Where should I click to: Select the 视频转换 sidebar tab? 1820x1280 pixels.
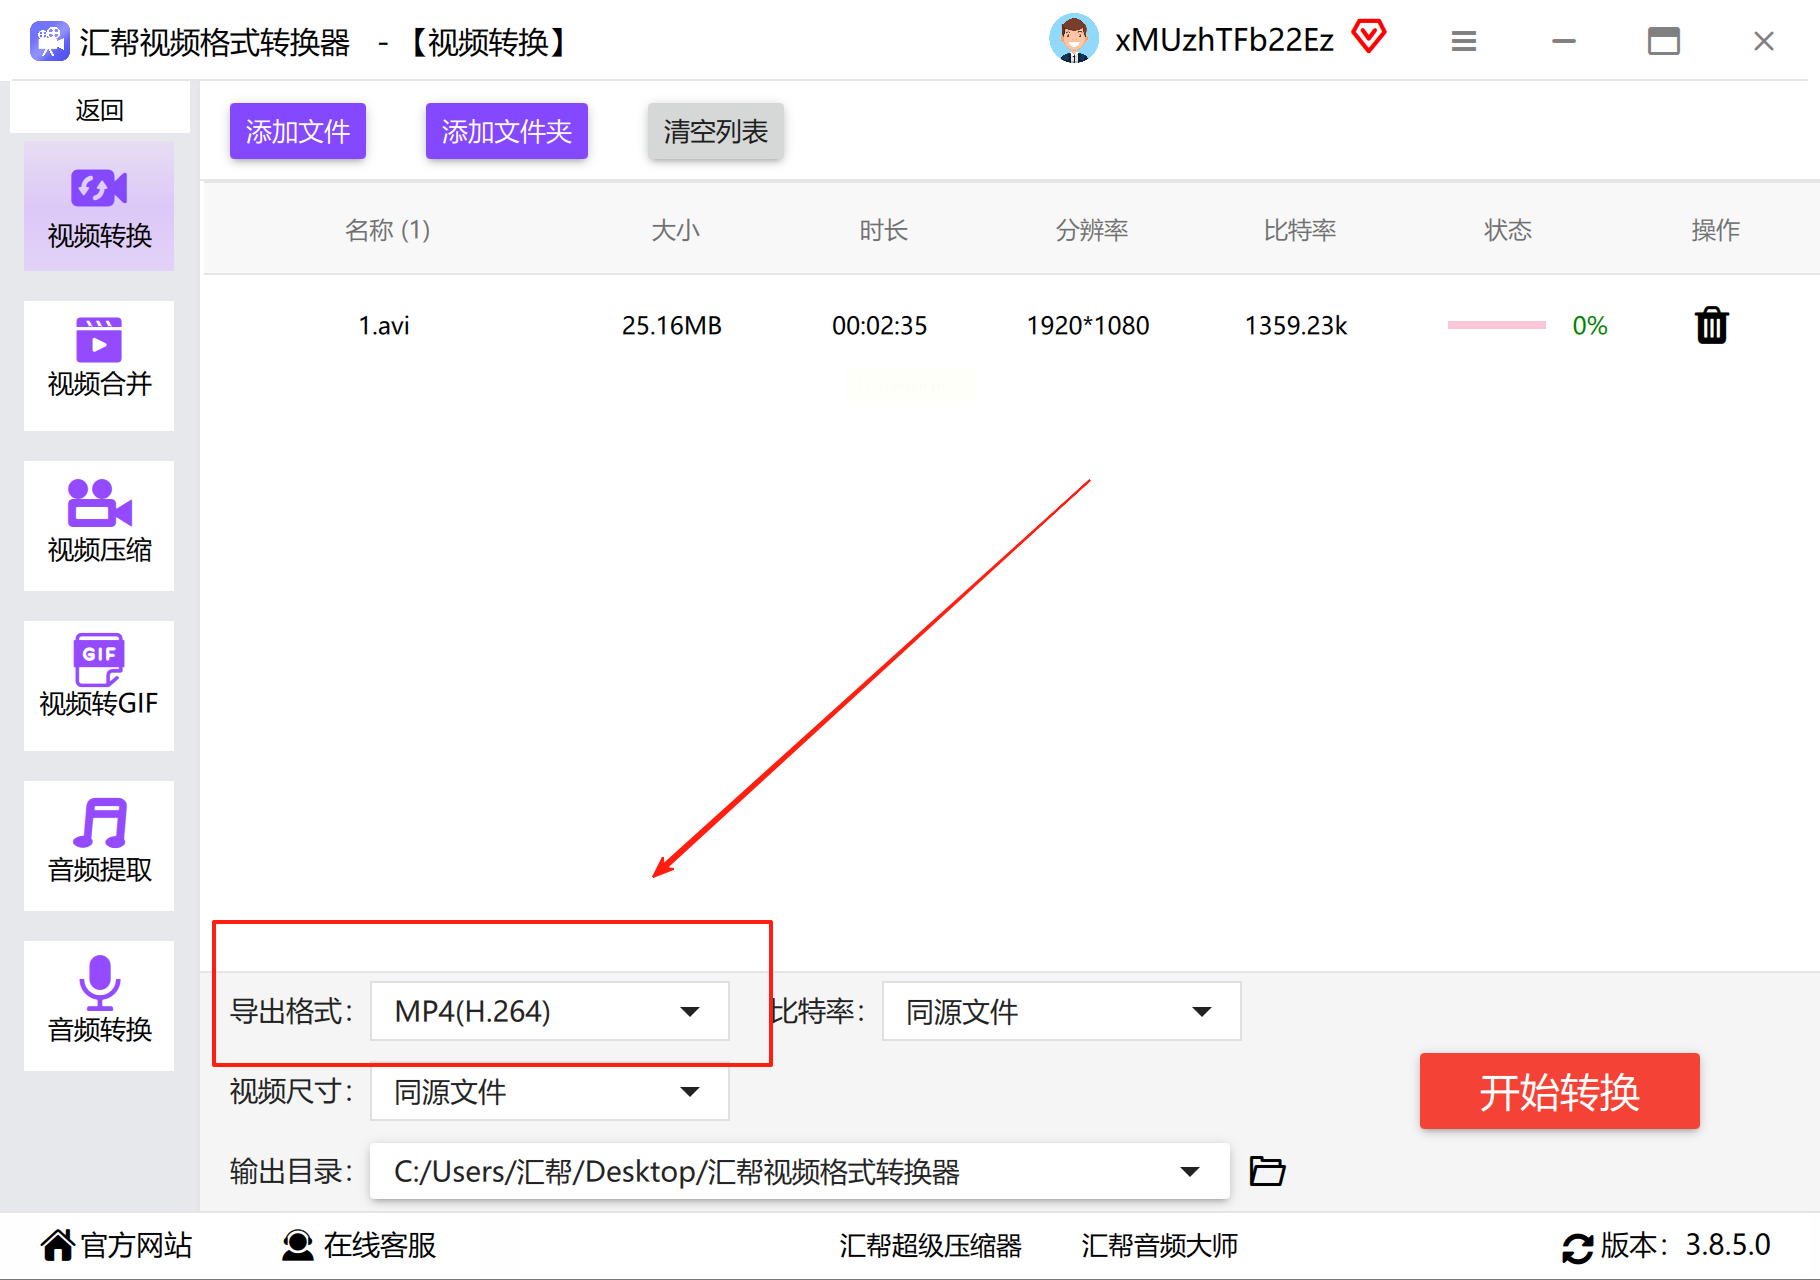(99, 205)
